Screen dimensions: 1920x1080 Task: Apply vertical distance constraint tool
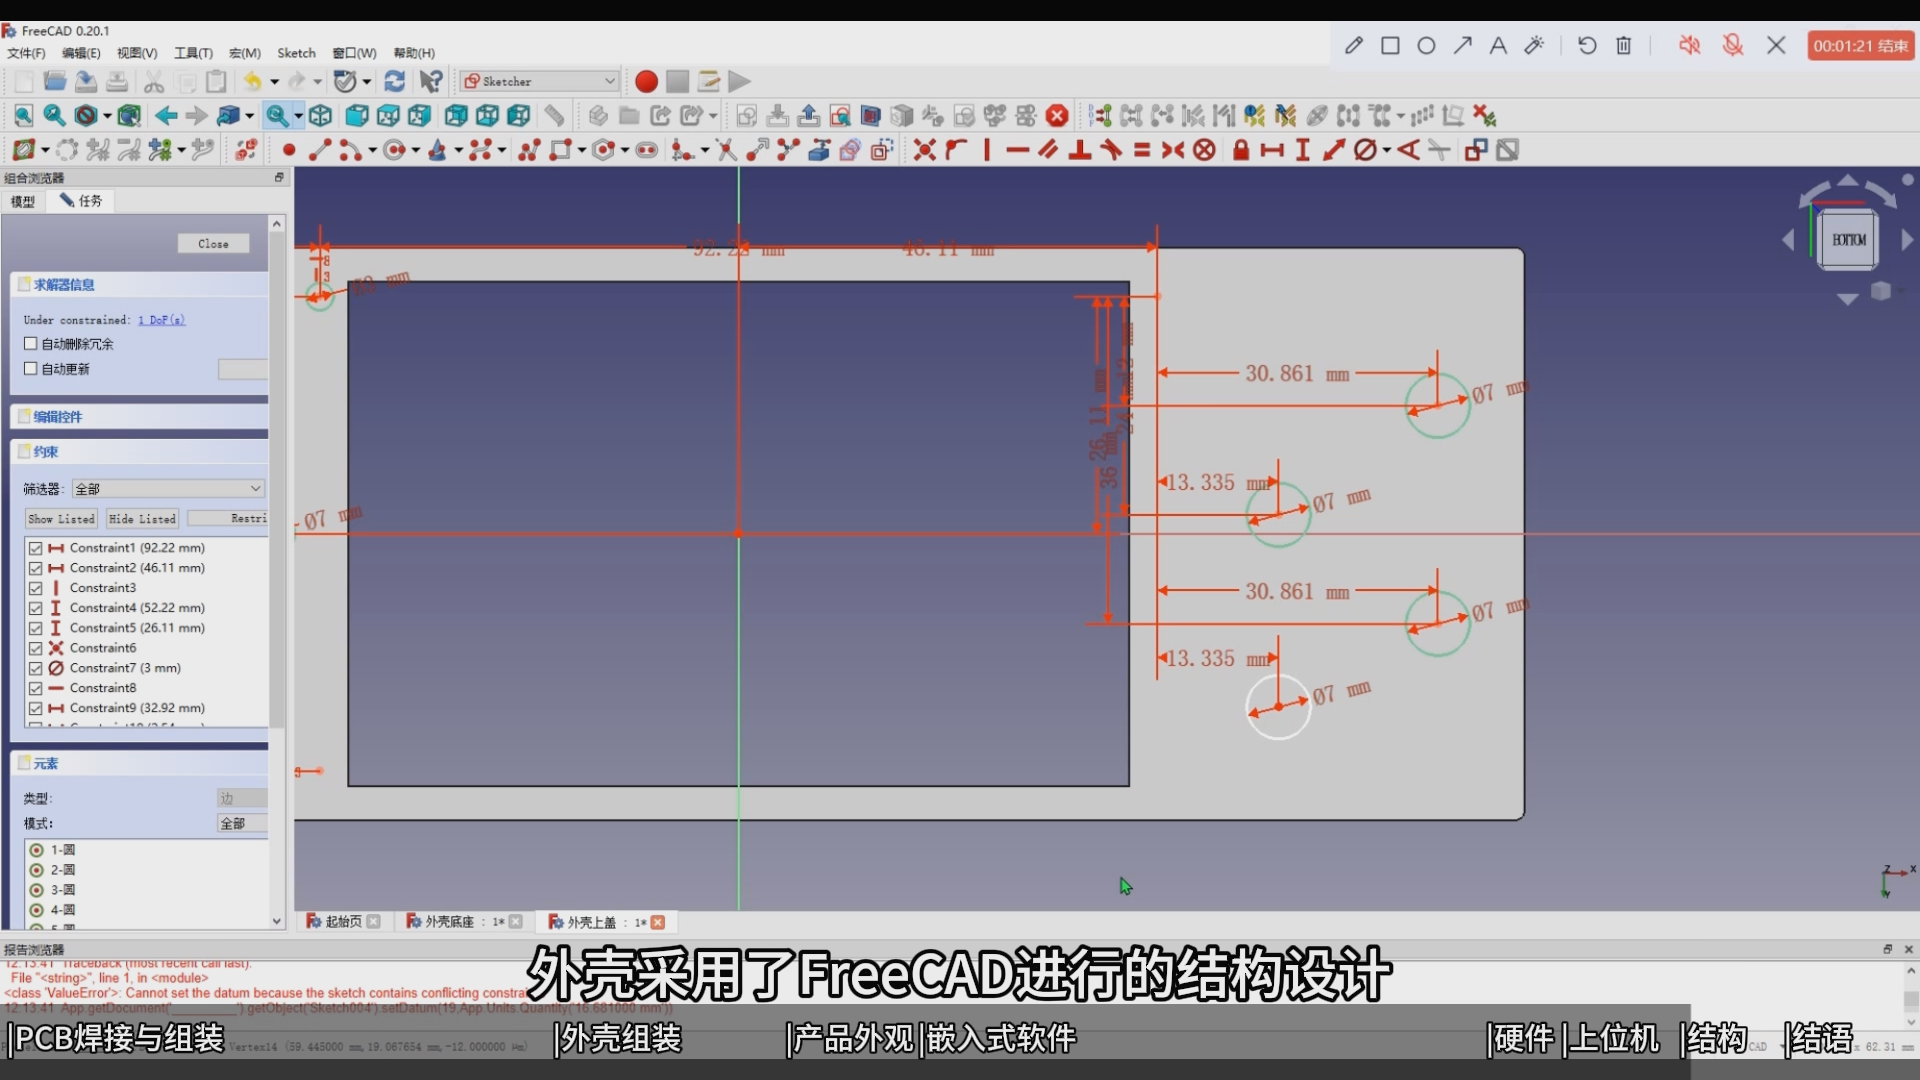[1303, 150]
